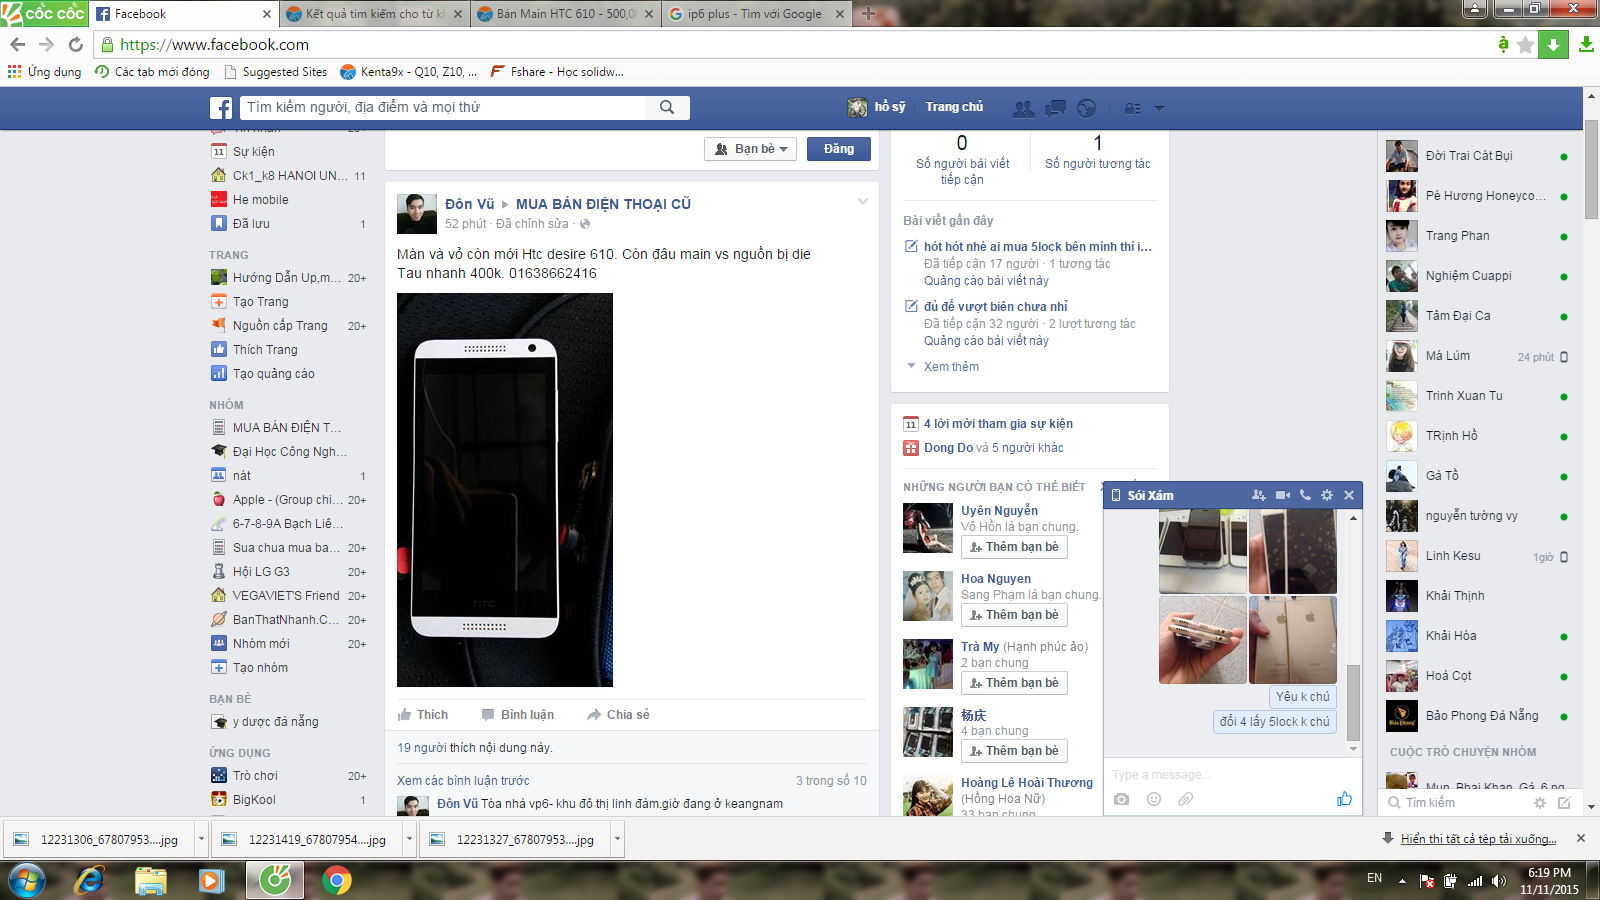Switch to Bán Main HTC 610 tab
1600x900 pixels.
pyautogui.click(x=565, y=14)
